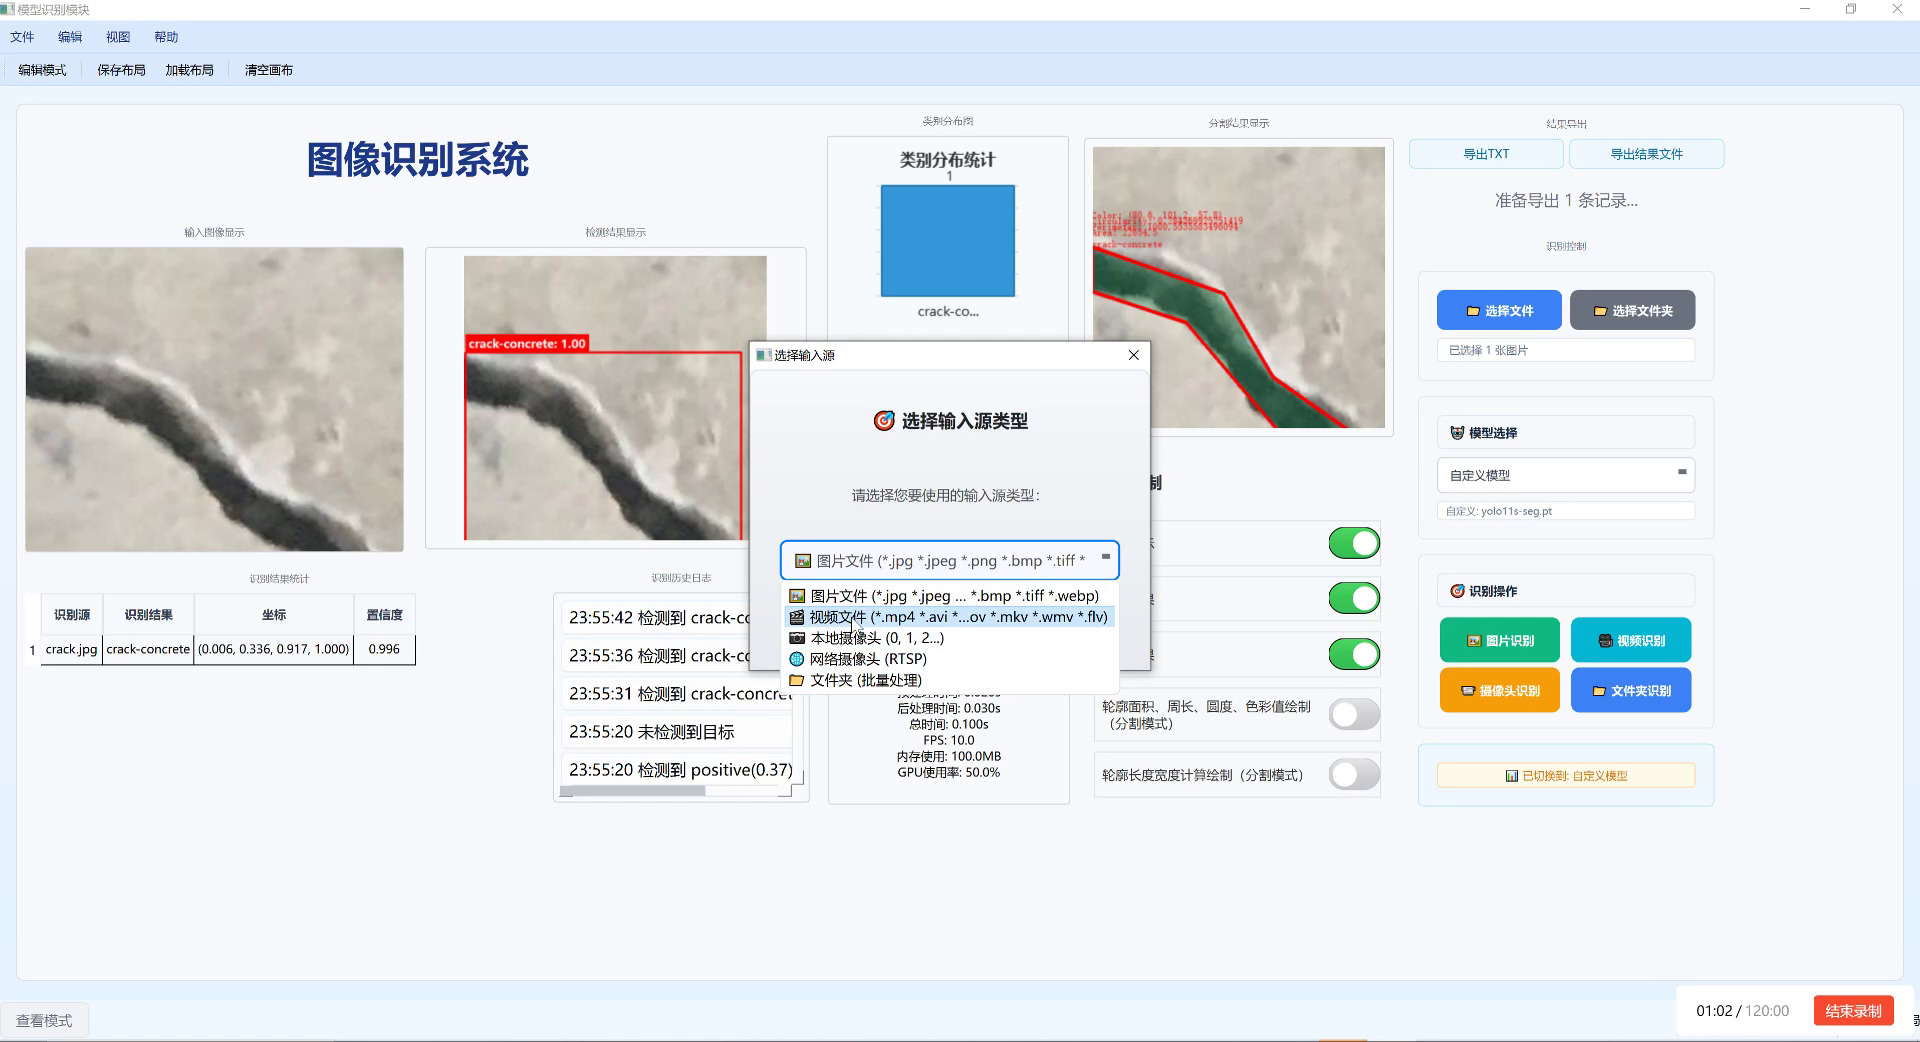Click the 识别结果 column header
The image size is (1920, 1042).
pos(148,615)
